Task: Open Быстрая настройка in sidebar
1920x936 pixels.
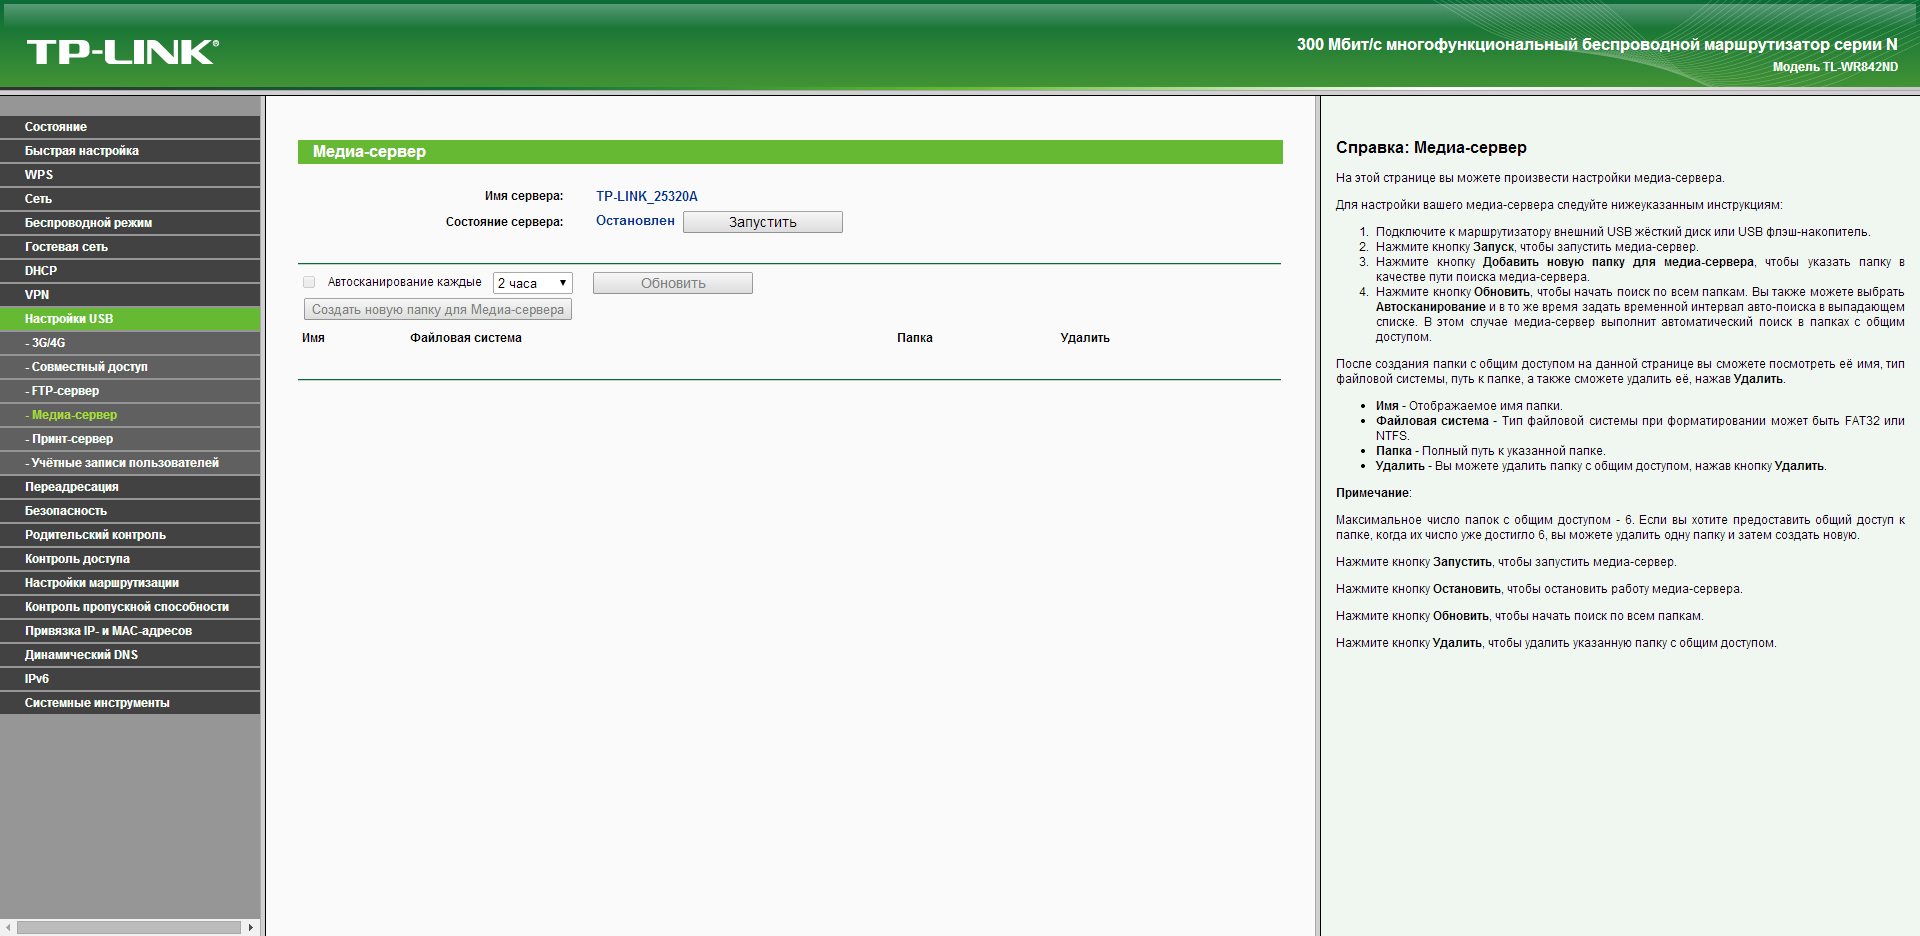Action: [x=130, y=151]
